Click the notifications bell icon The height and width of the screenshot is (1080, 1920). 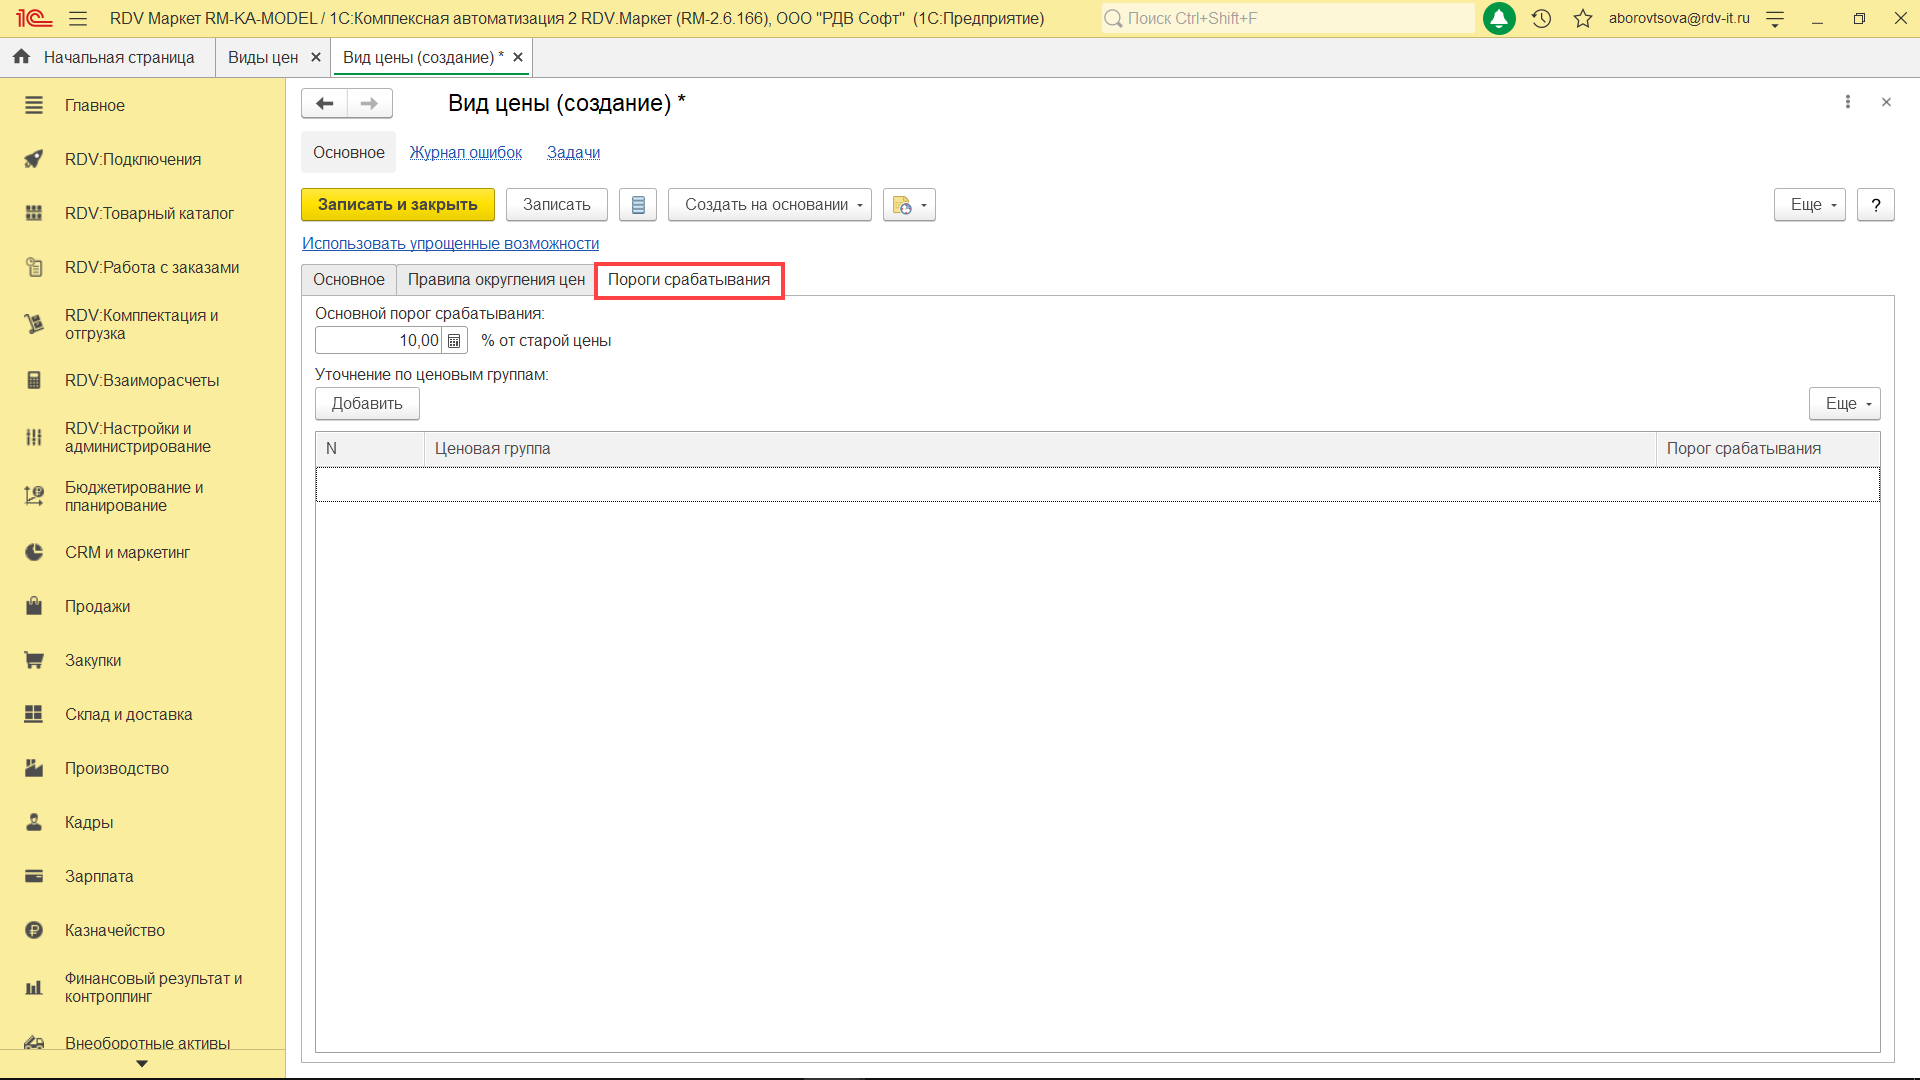click(x=1498, y=18)
